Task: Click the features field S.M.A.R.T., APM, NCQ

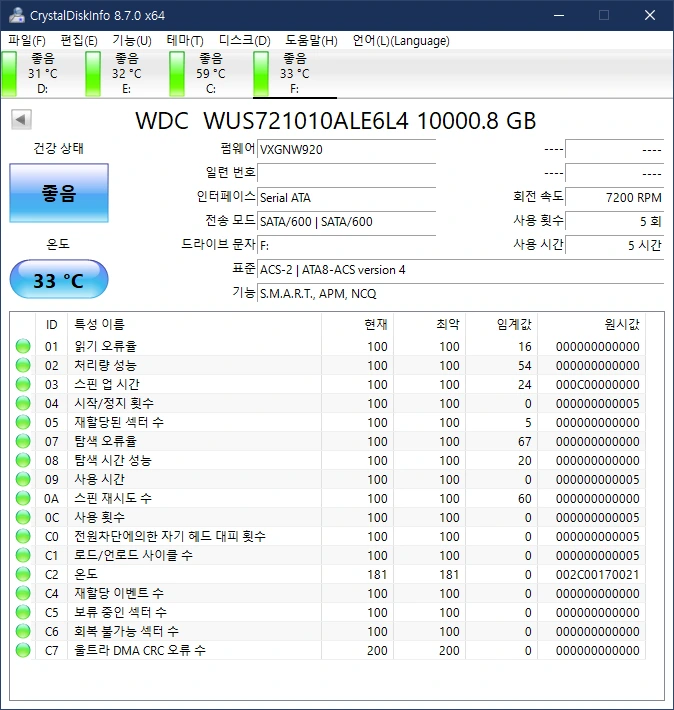Action: (x=461, y=294)
